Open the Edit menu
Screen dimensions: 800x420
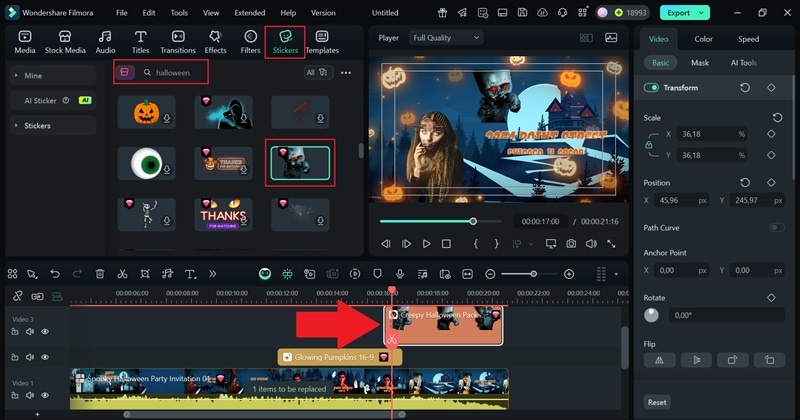(x=148, y=13)
